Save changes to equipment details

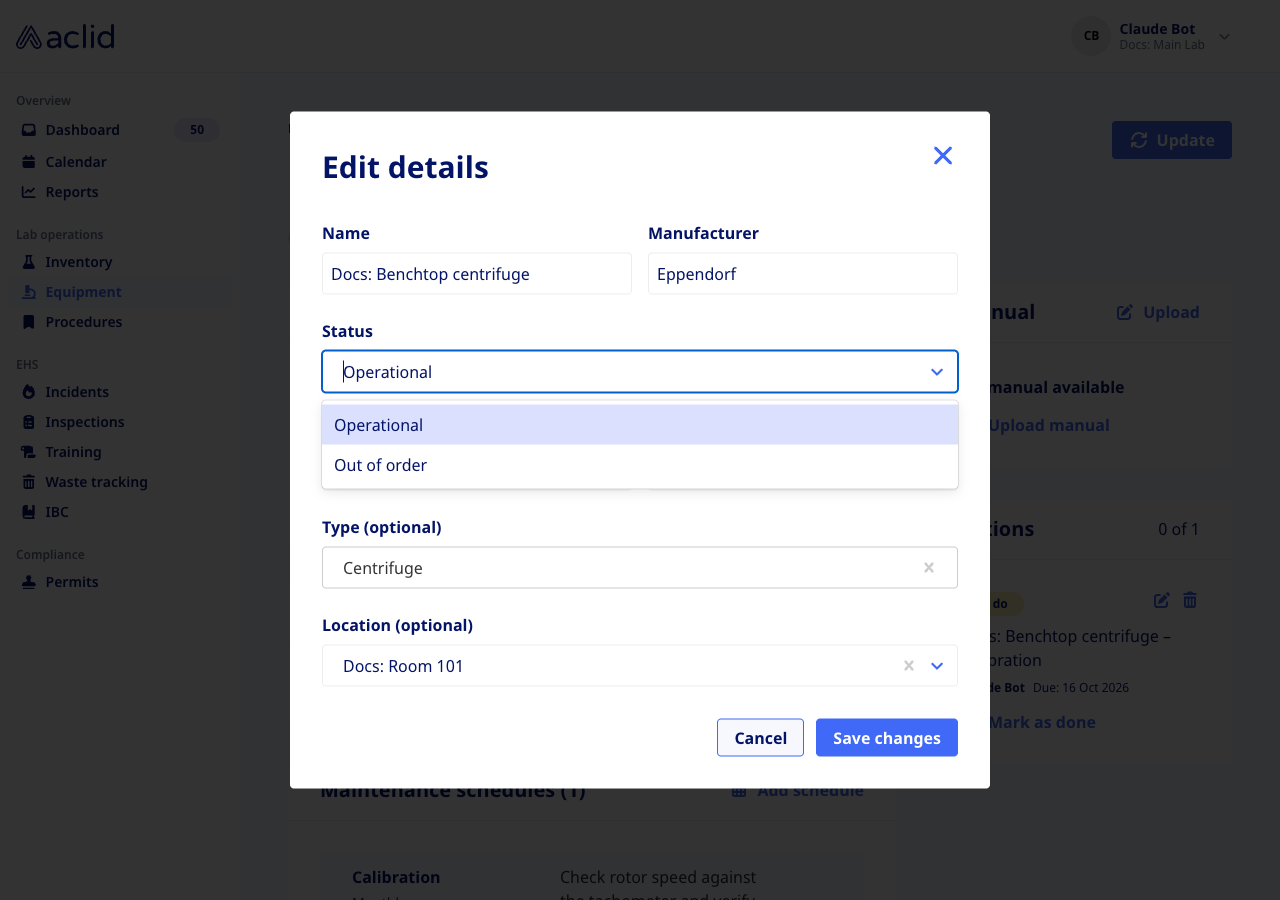[887, 738]
